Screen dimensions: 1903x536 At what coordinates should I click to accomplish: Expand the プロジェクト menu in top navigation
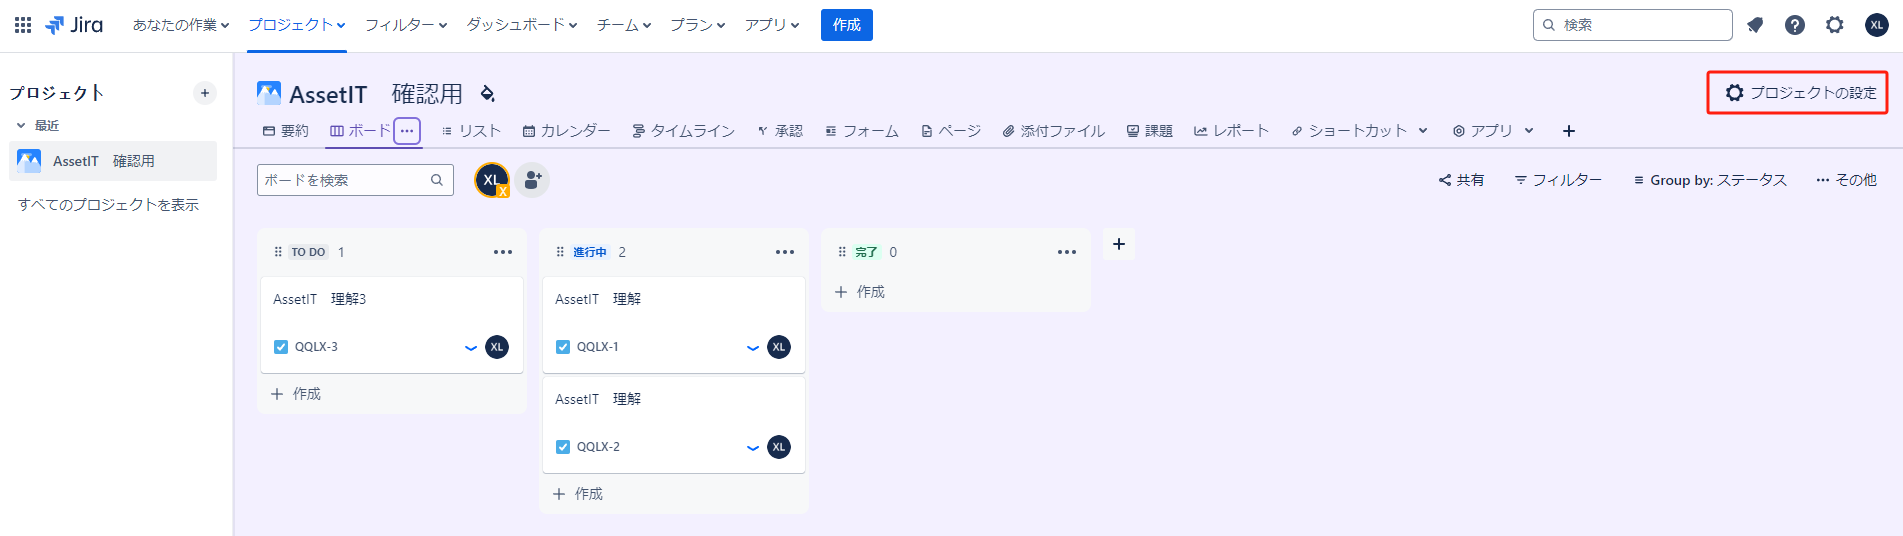(x=297, y=25)
